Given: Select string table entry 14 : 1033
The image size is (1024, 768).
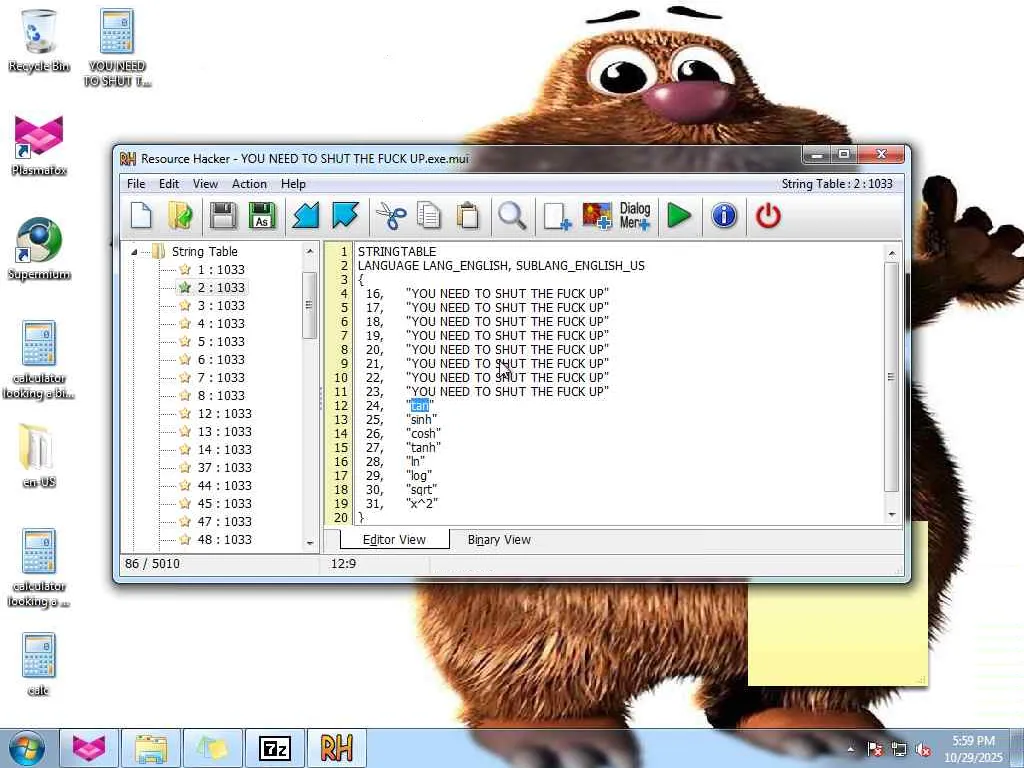Looking at the screenshot, I should point(224,449).
